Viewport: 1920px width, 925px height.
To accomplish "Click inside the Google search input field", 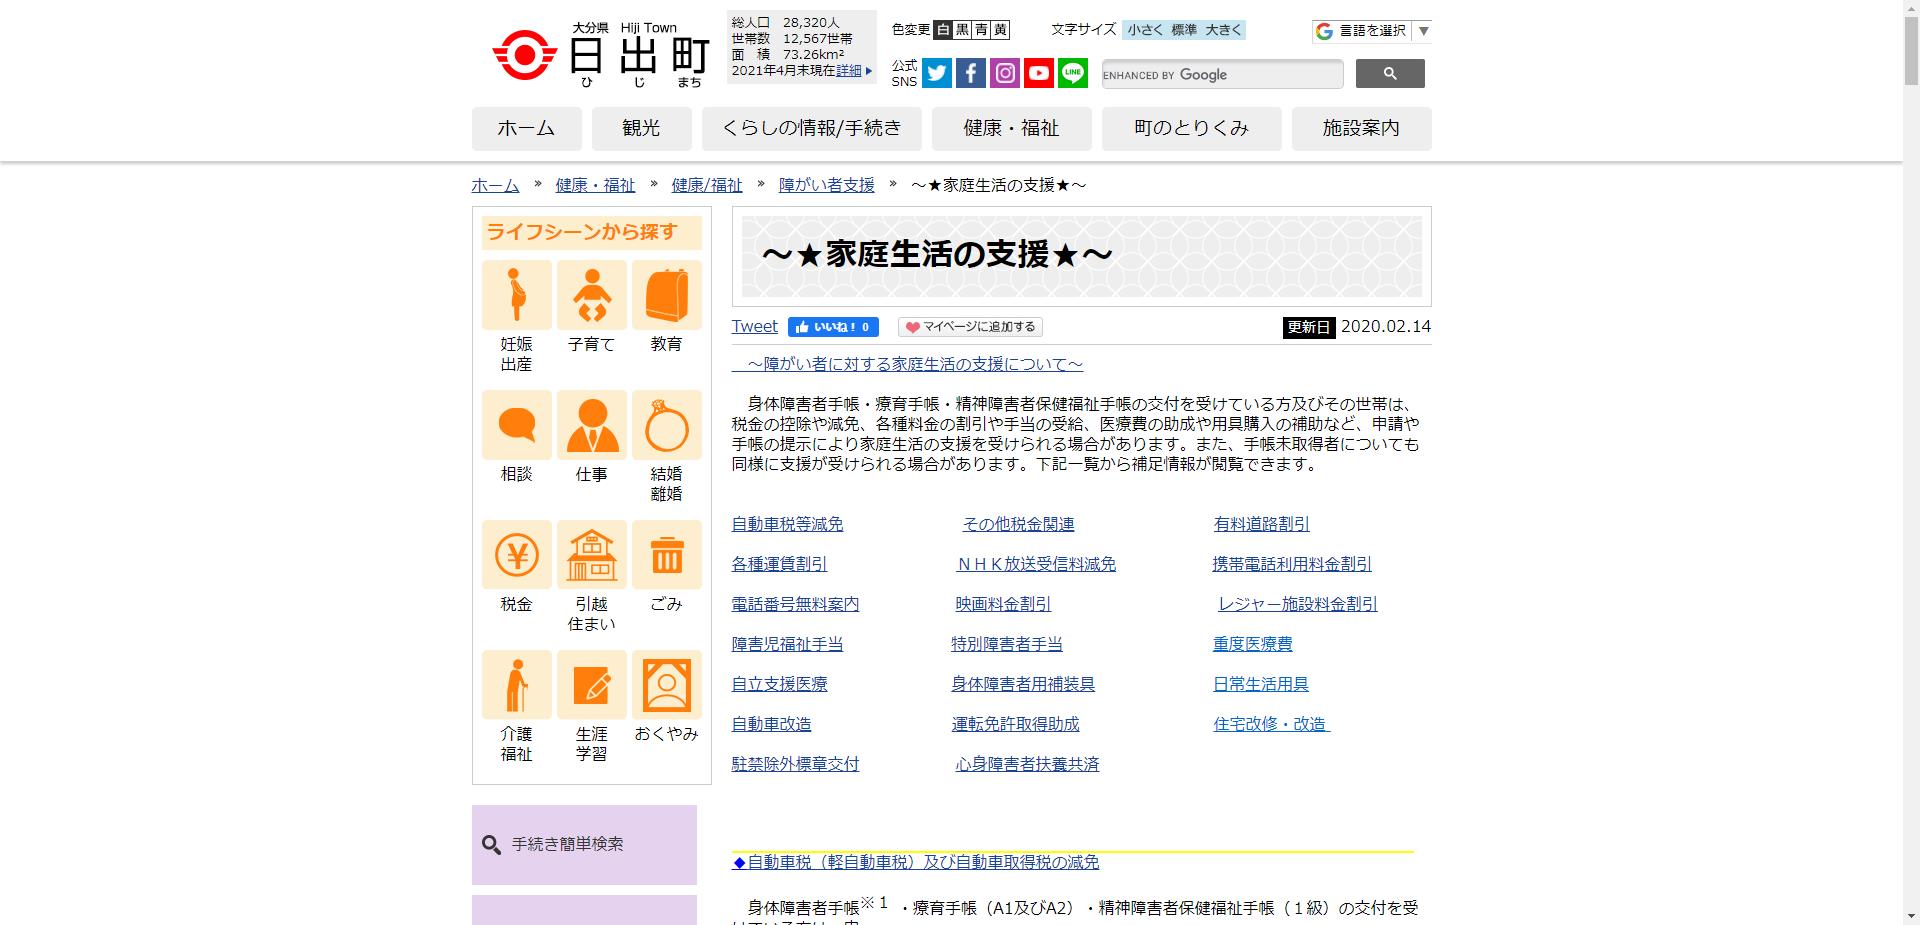I will (x=1220, y=73).
